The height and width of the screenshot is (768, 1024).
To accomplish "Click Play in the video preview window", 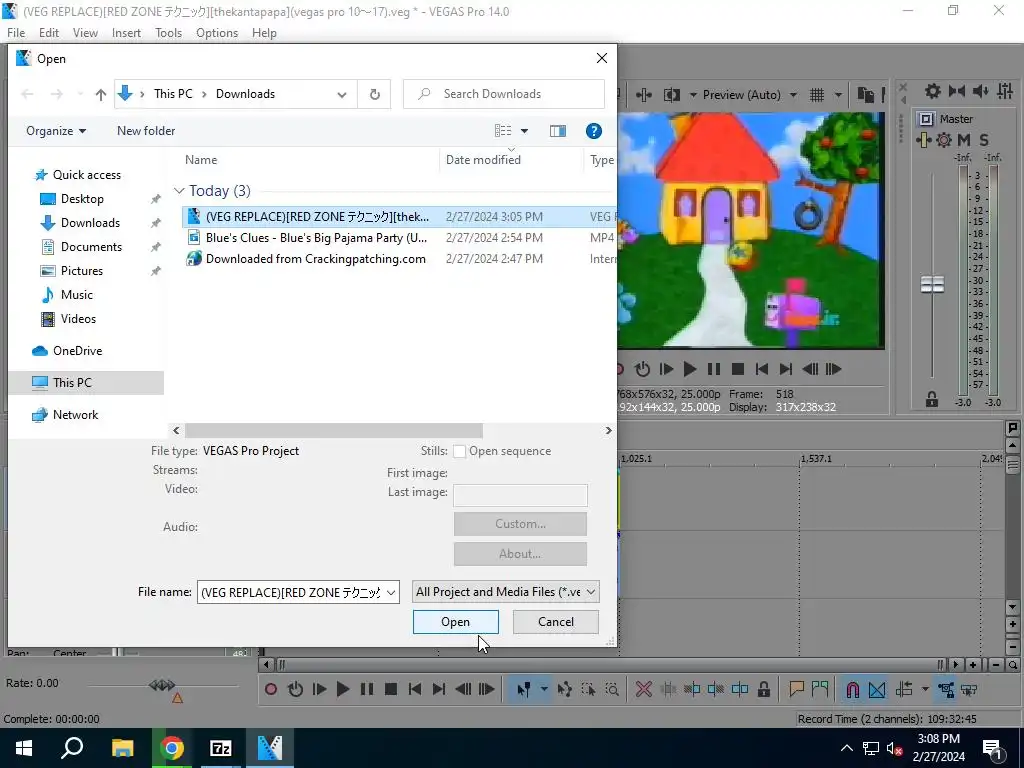I will pyautogui.click(x=690, y=369).
